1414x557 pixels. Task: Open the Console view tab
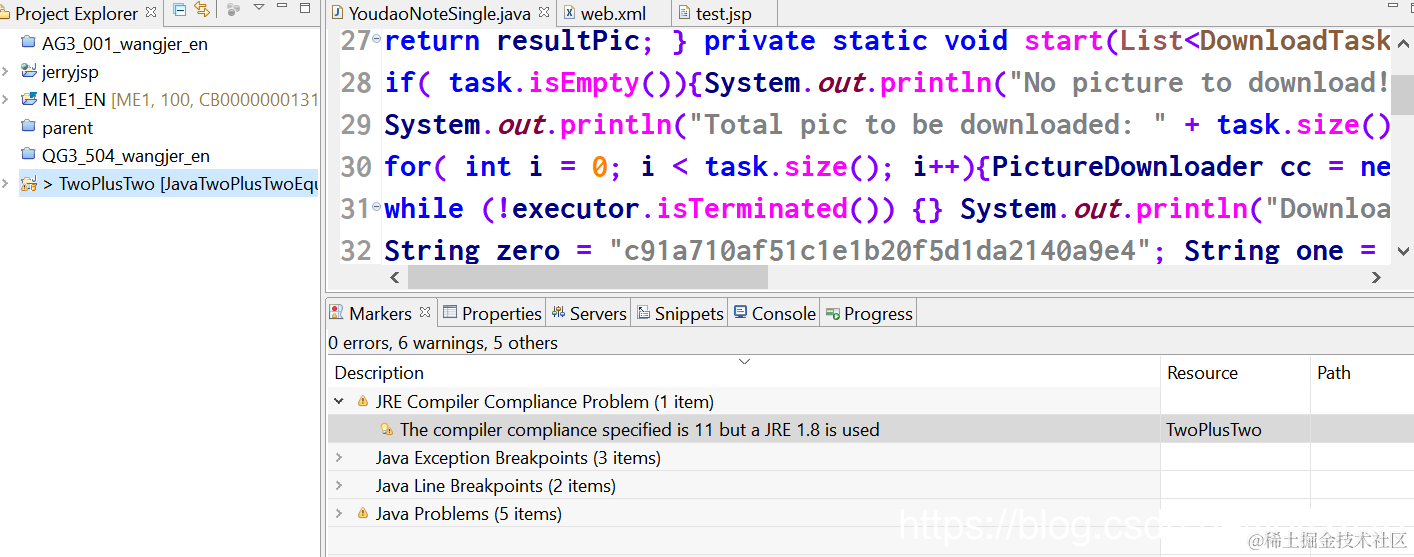point(774,313)
